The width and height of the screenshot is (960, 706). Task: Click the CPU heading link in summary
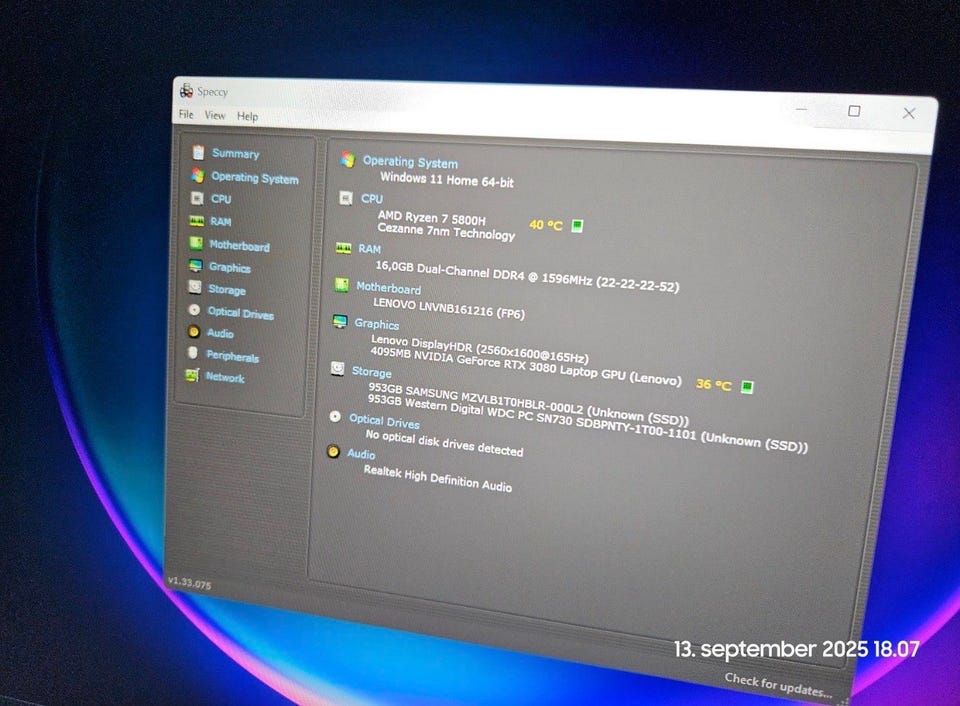pyautogui.click(x=372, y=198)
